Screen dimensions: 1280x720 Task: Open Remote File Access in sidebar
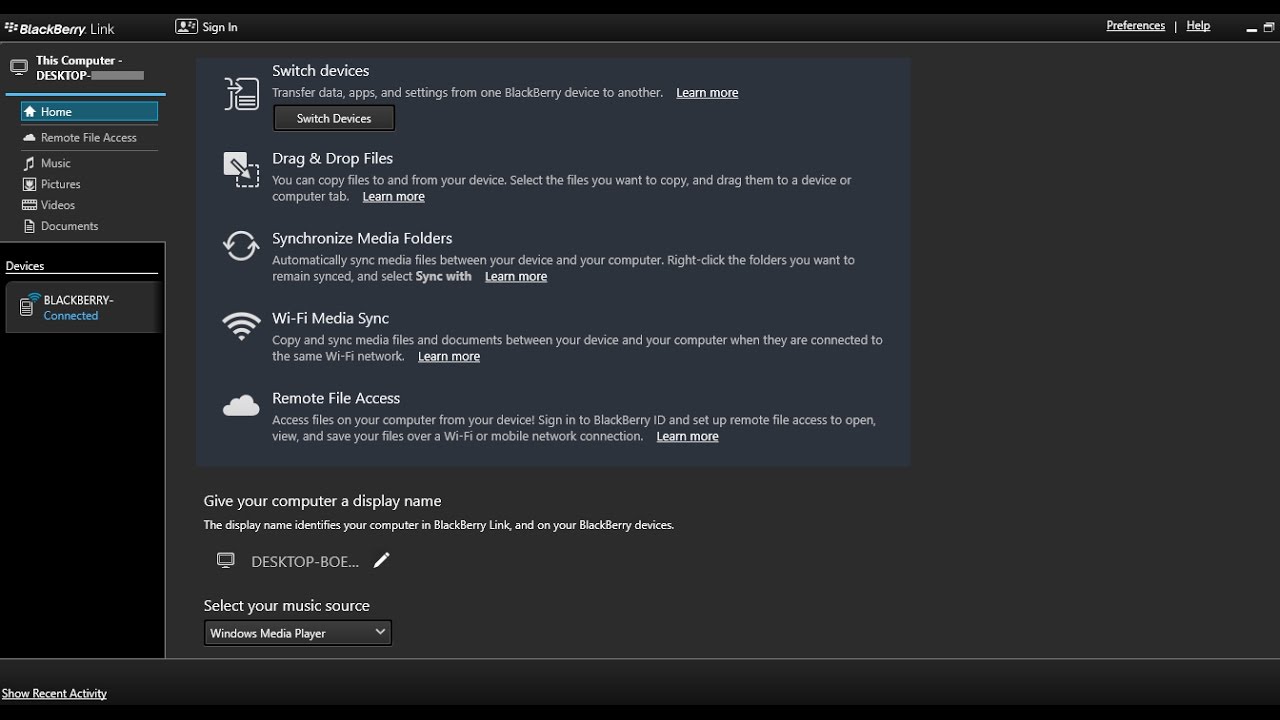(88, 138)
